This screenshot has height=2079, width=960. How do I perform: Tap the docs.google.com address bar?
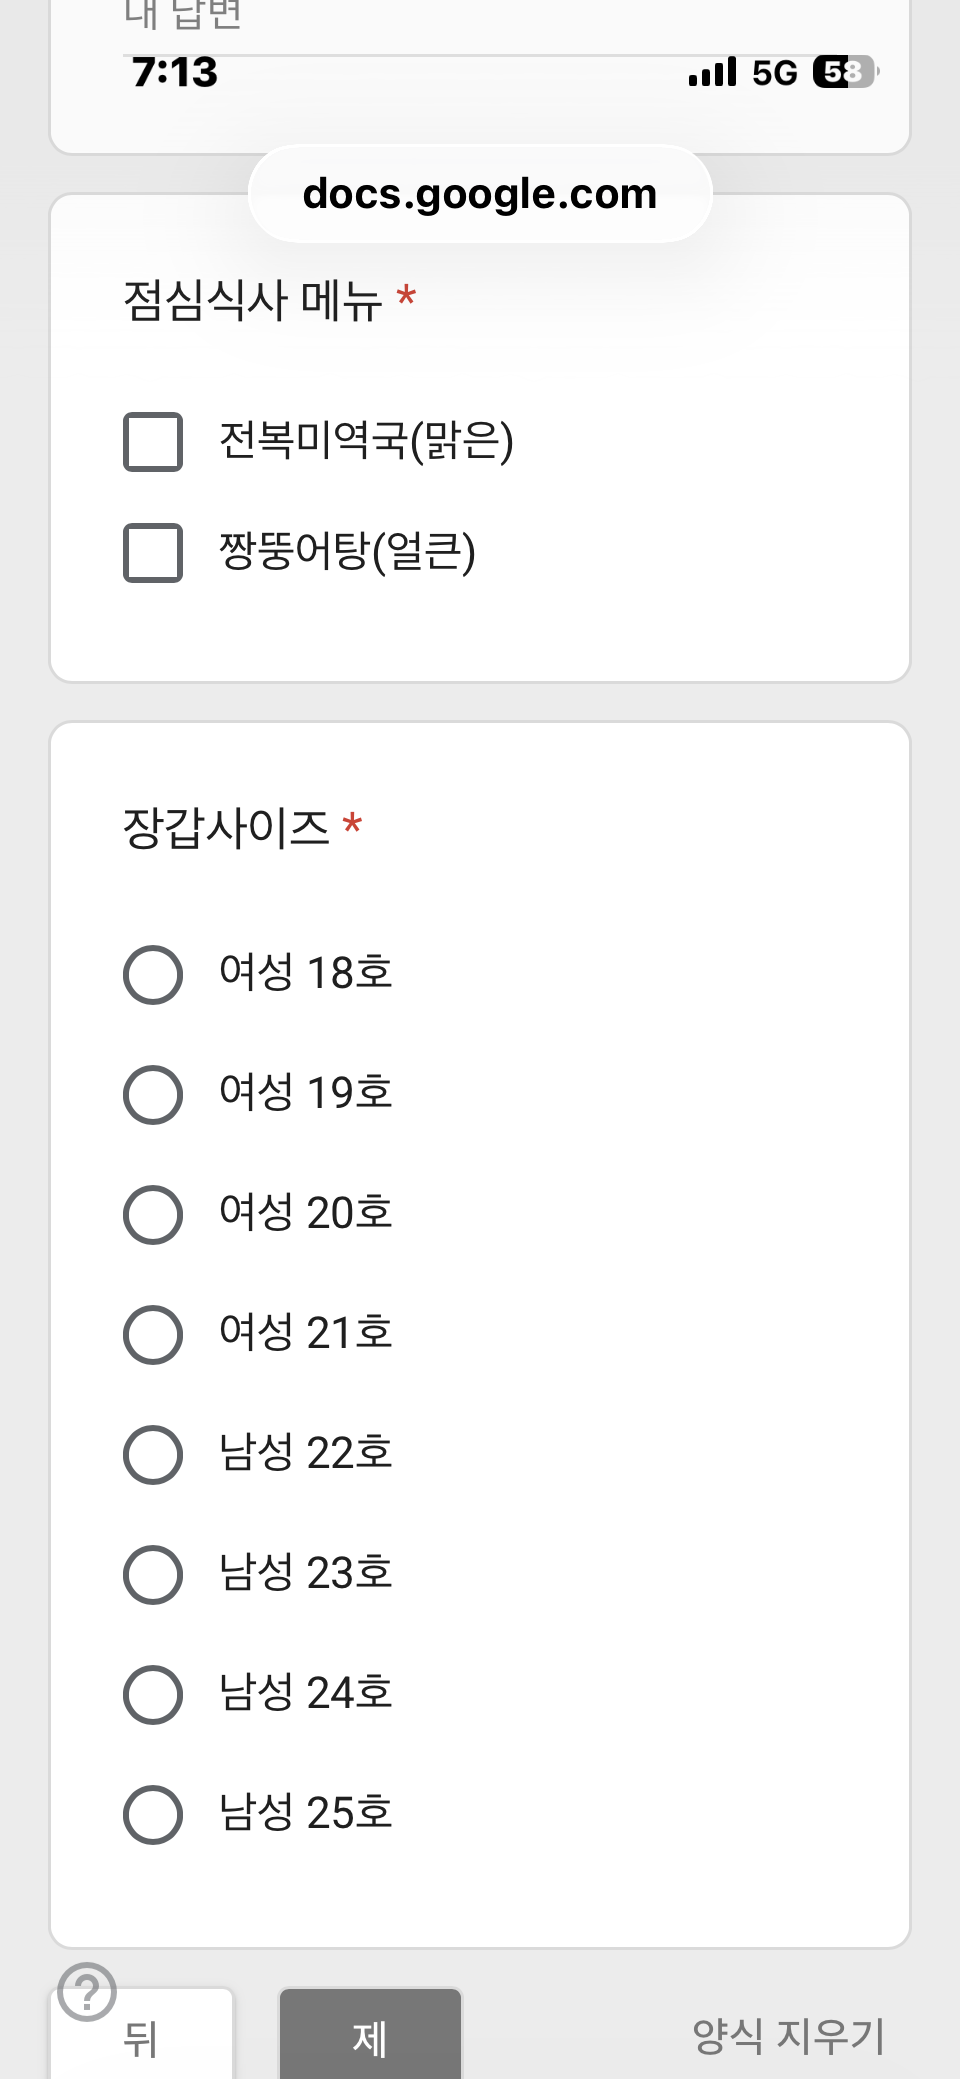click(480, 194)
